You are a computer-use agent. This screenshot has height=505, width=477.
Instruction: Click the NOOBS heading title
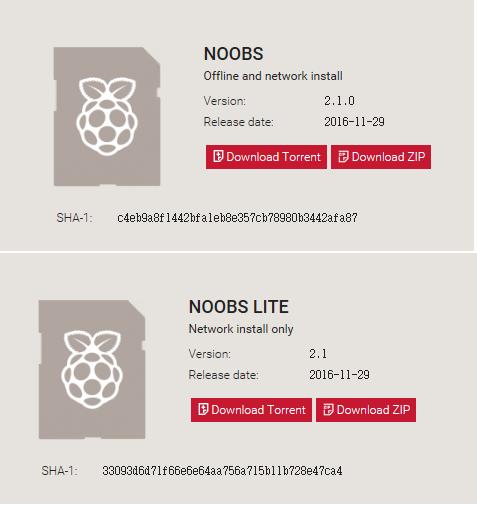(x=233, y=54)
